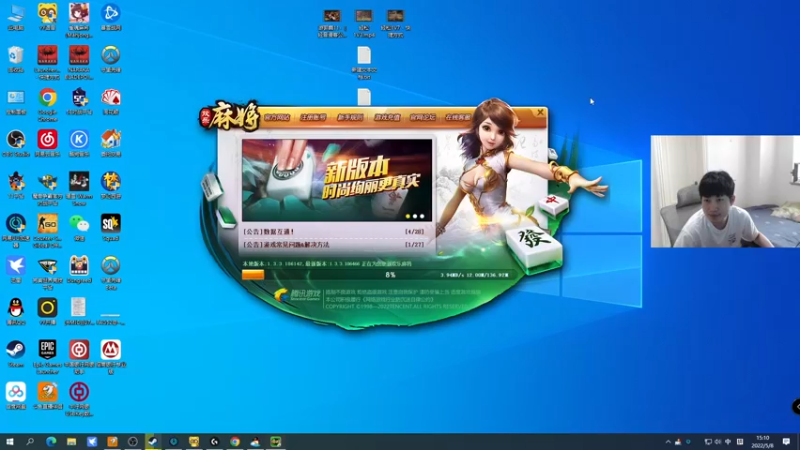This screenshot has height=450, width=800.
Task: Open the QQ penguin desktop icon
Action: click(16, 309)
